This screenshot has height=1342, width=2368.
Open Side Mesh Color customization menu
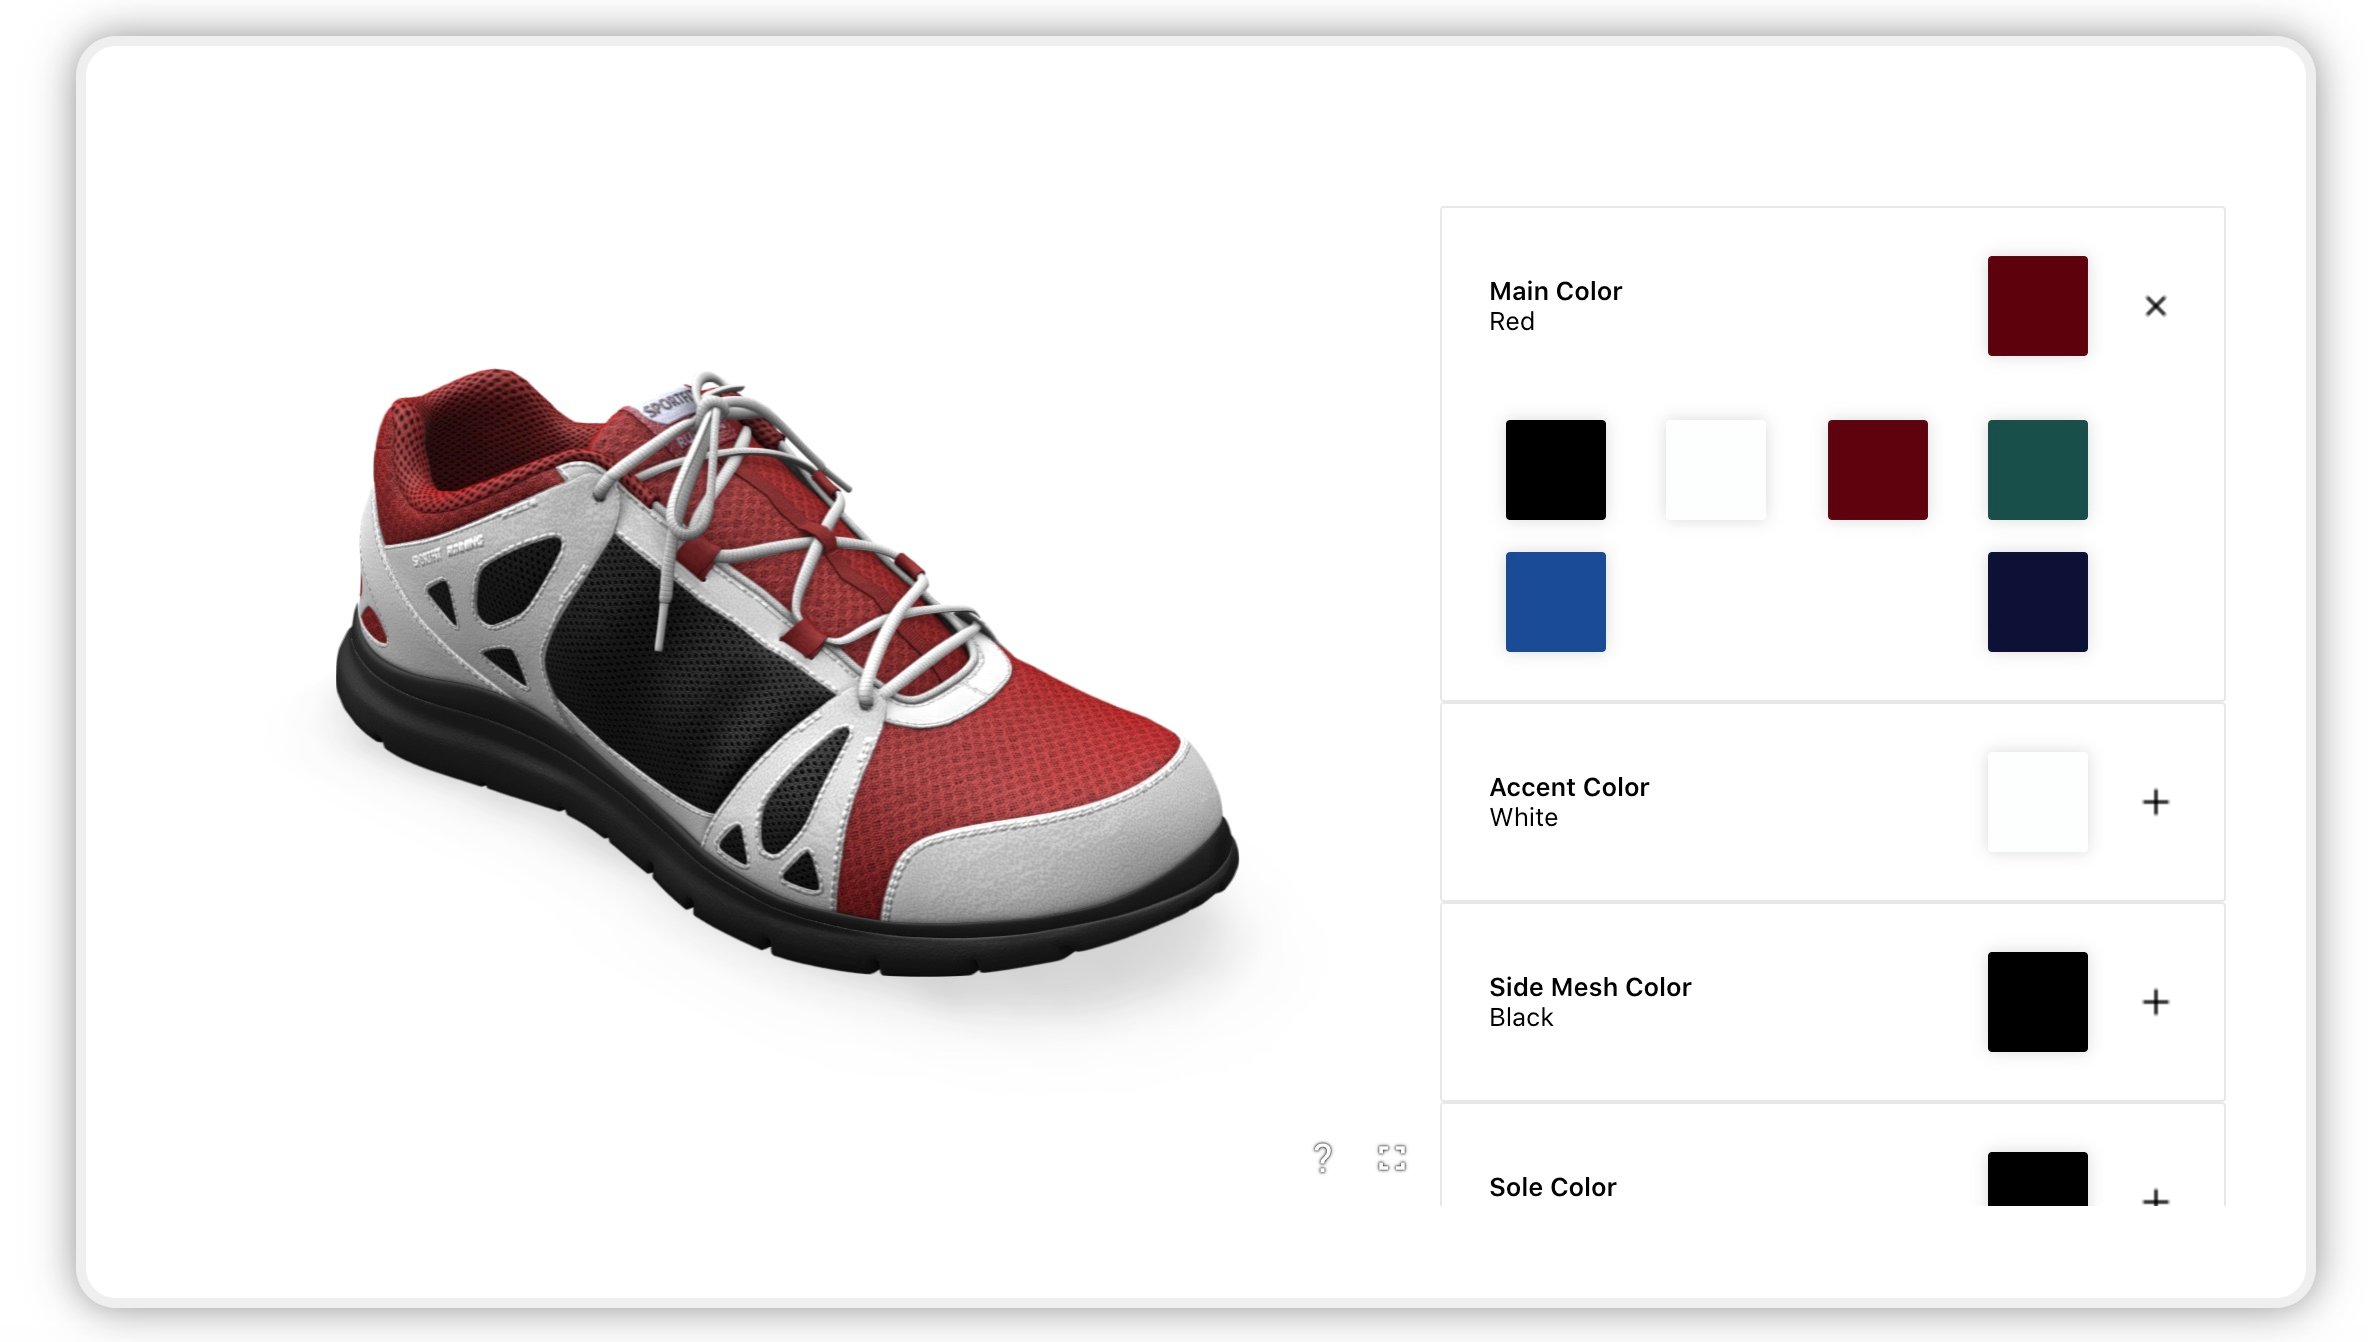[2157, 1000]
